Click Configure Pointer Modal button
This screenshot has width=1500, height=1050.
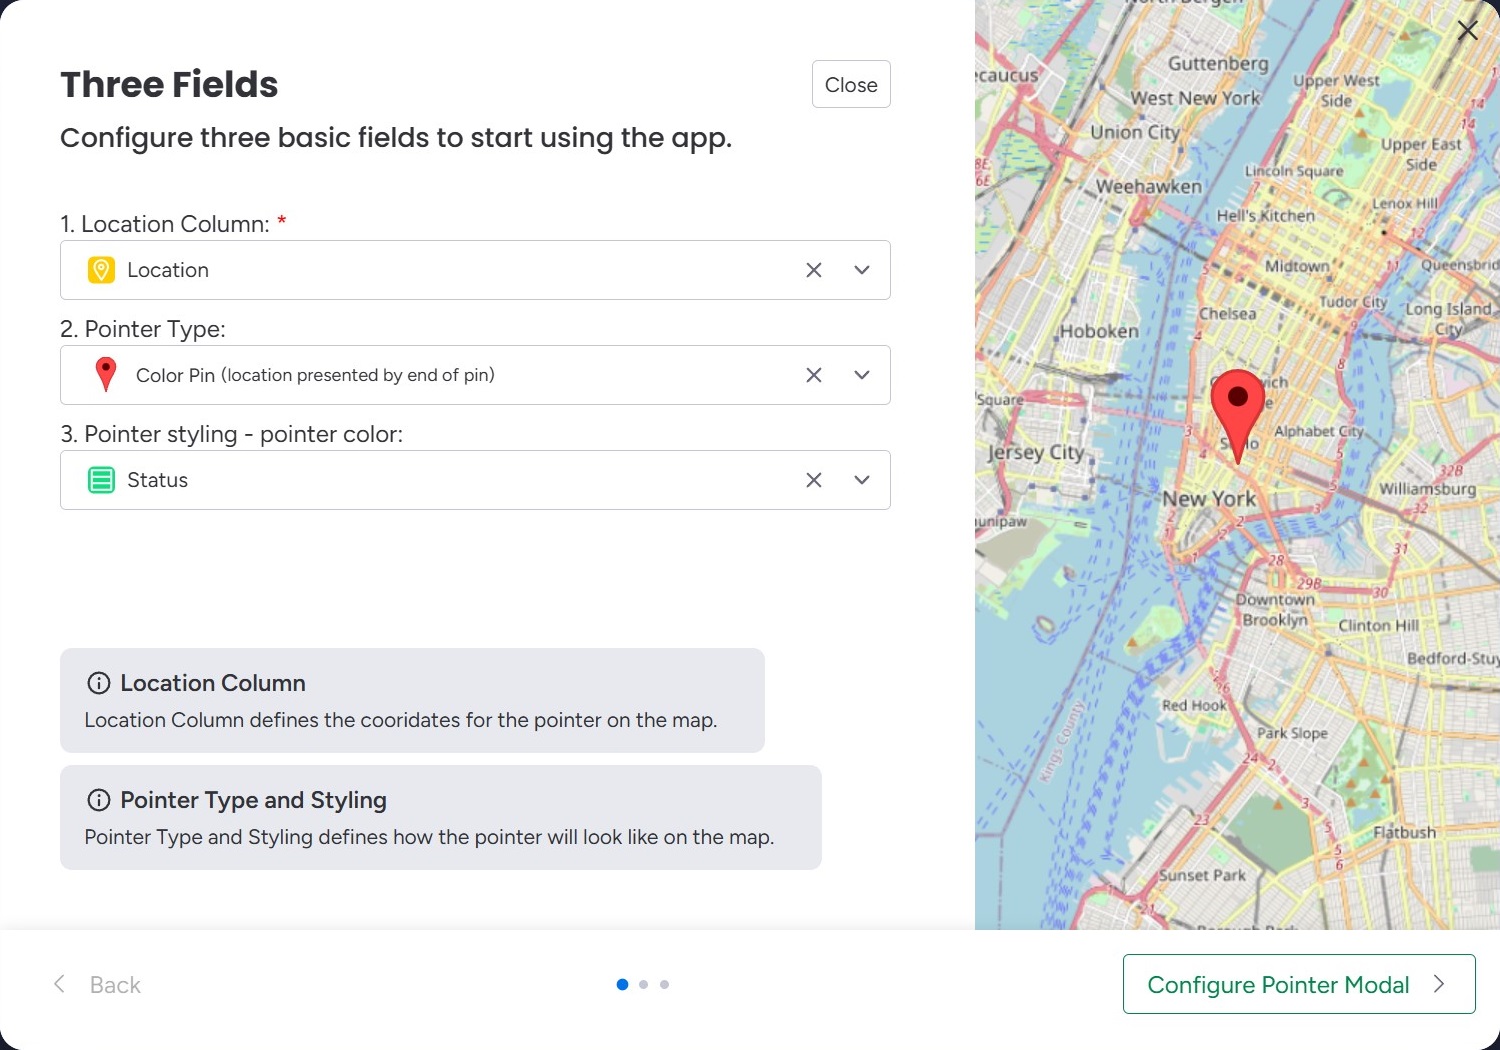click(x=1298, y=985)
